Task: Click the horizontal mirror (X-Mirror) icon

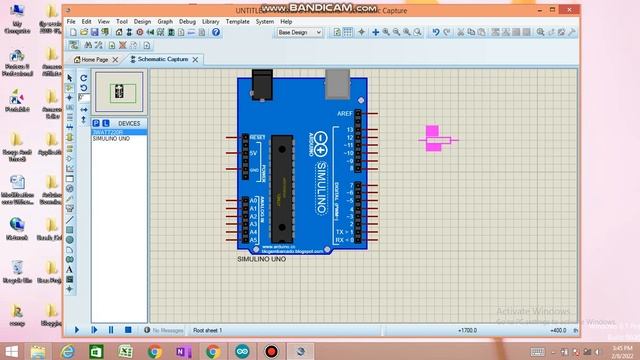Action: [84, 110]
